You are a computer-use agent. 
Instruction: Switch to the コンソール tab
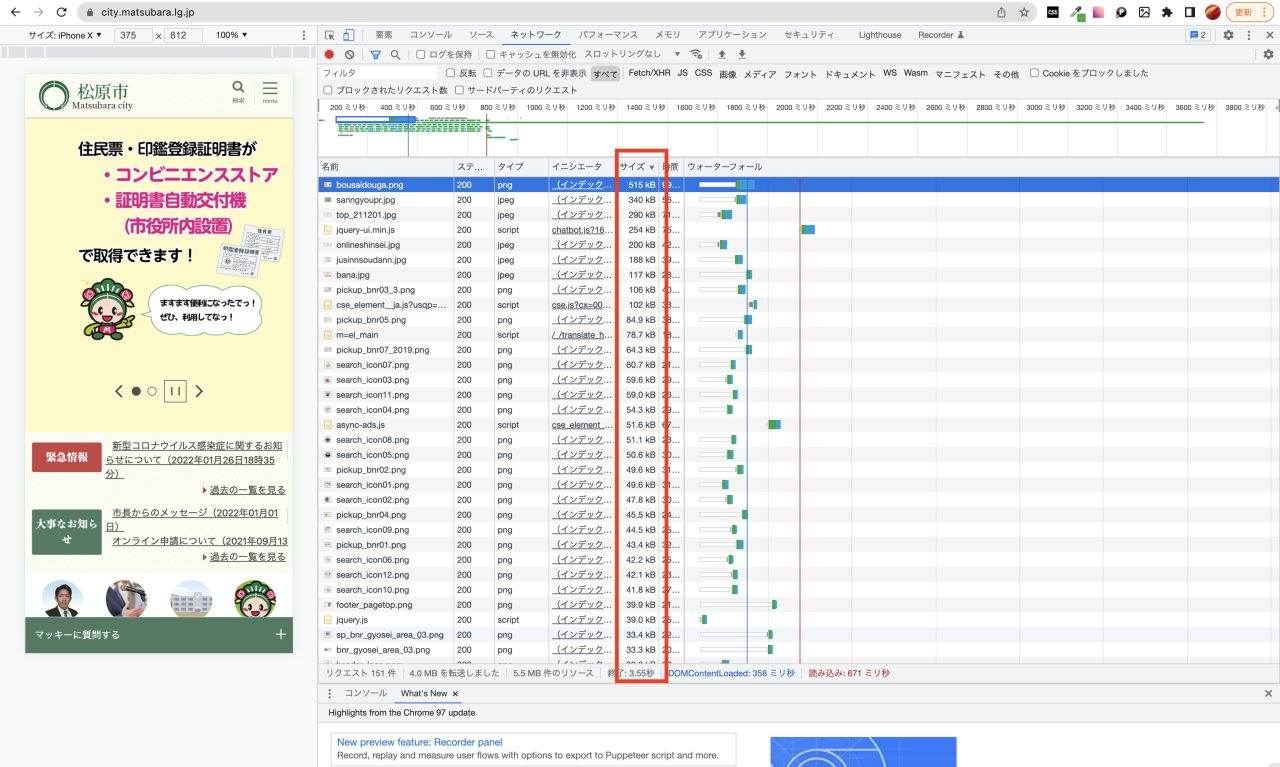430,35
